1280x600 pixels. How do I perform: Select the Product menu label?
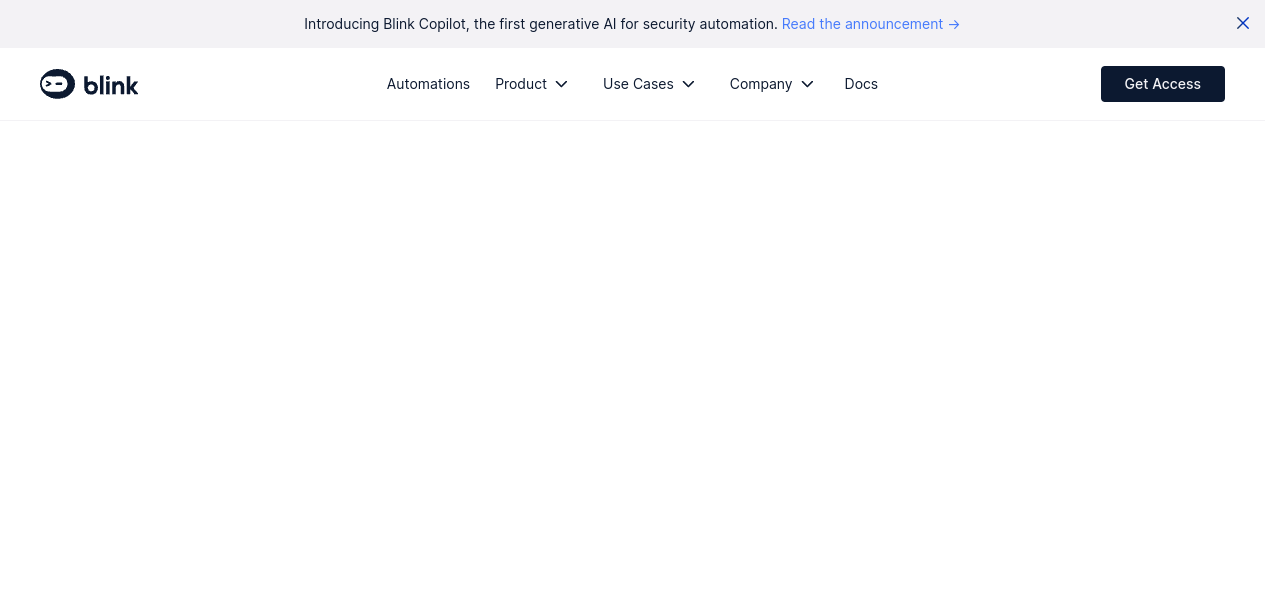[521, 84]
